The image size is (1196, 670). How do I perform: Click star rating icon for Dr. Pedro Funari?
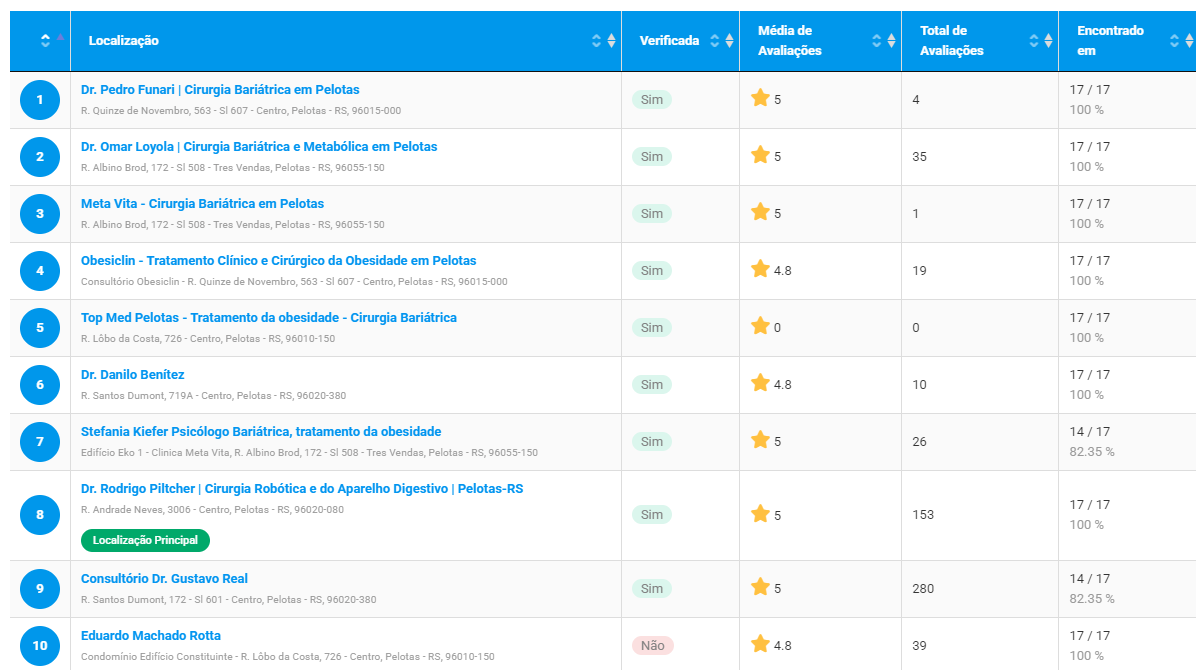pyautogui.click(x=760, y=98)
